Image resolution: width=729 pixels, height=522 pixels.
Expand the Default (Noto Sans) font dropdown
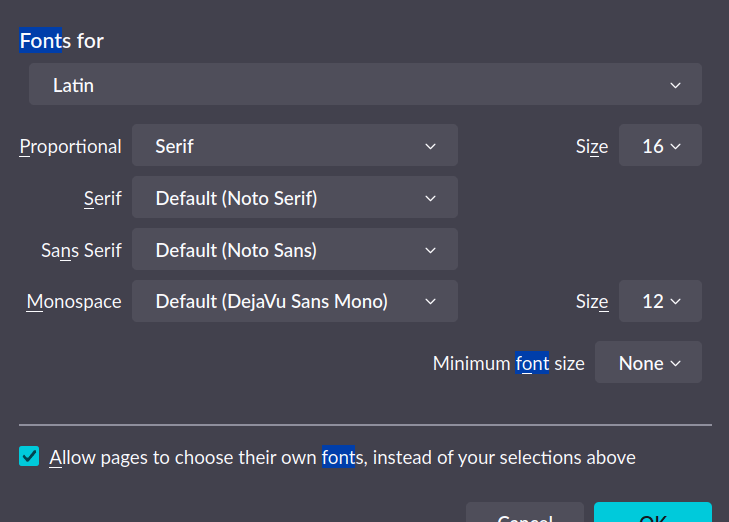pyautogui.click(x=295, y=250)
